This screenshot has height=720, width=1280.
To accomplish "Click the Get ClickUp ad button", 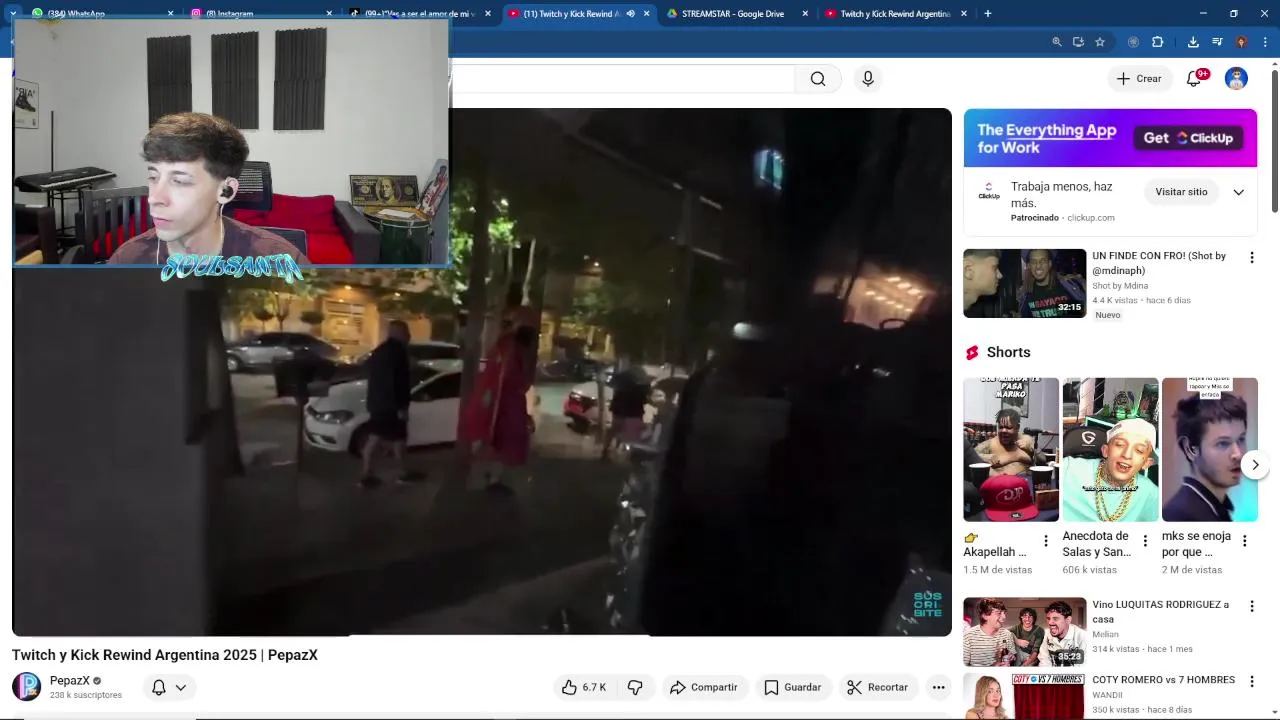I will click(x=1190, y=138).
